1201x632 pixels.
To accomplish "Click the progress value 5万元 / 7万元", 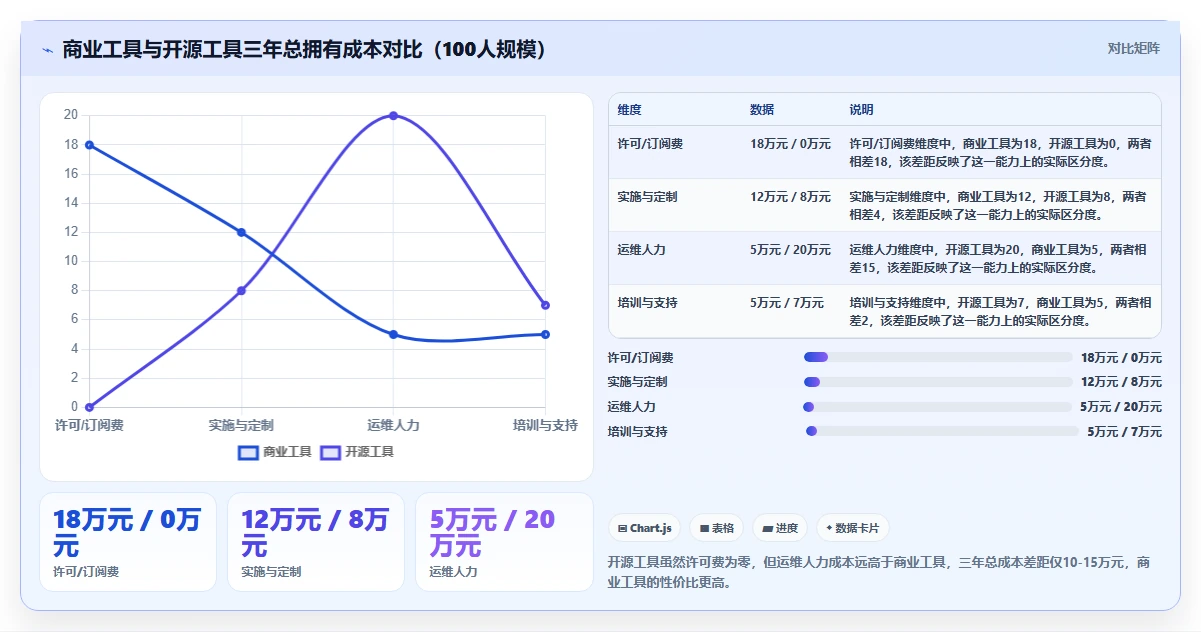I will click(x=1124, y=432).
